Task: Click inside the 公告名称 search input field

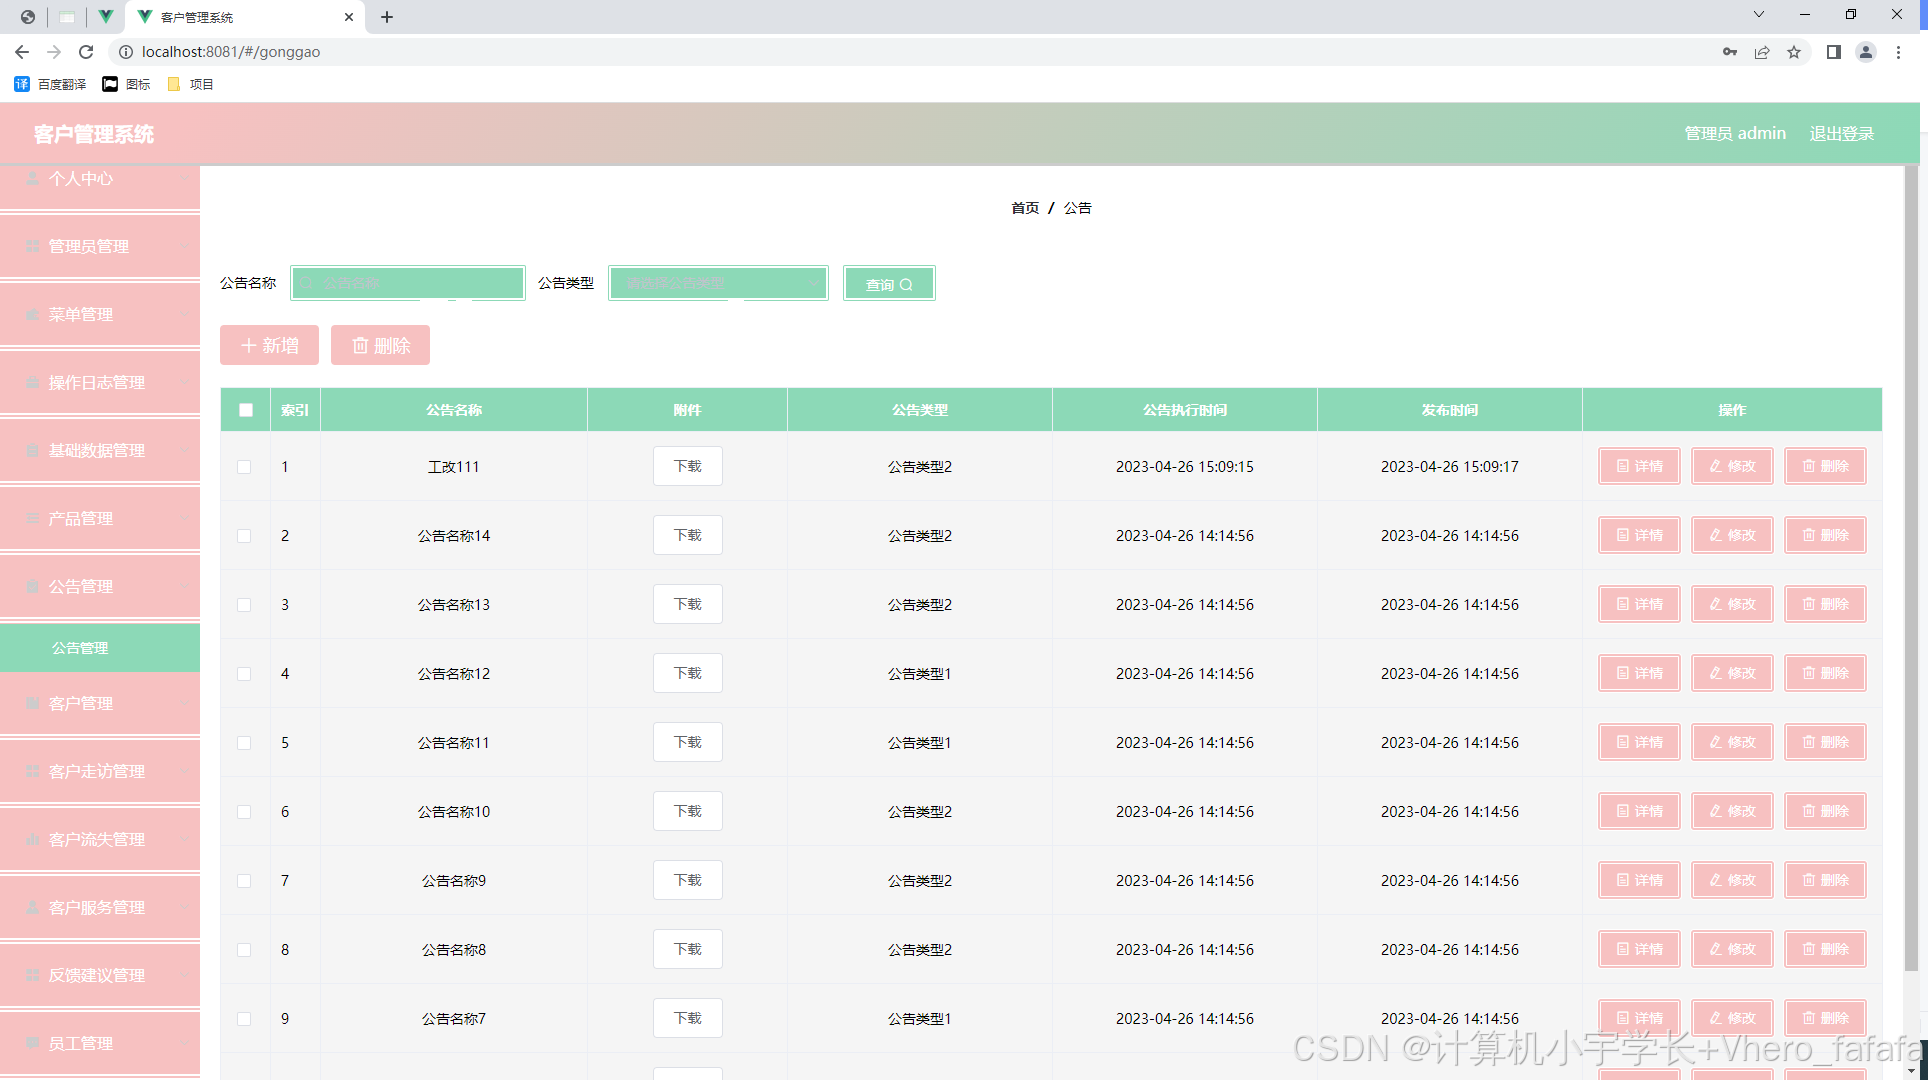Action: click(408, 283)
